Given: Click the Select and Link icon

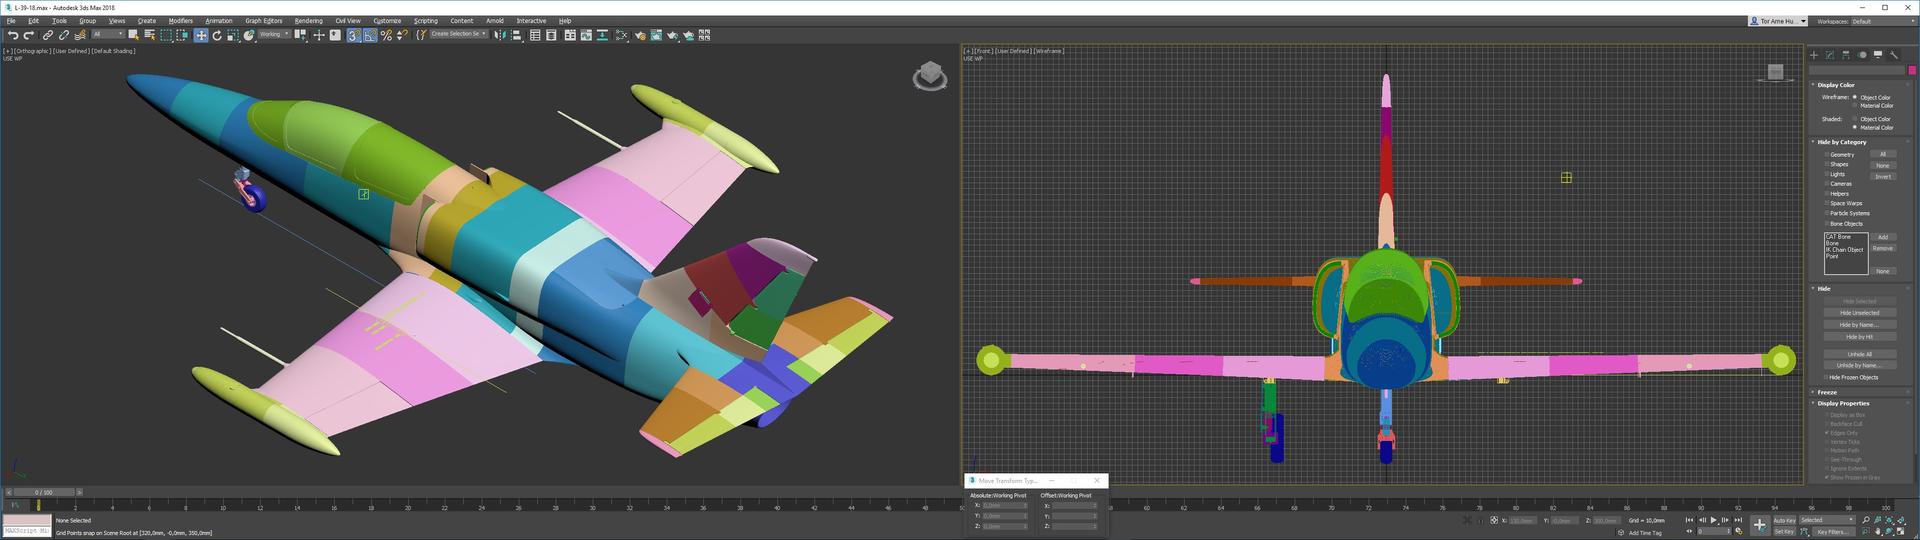Looking at the screenshot, I should point(48,35).
